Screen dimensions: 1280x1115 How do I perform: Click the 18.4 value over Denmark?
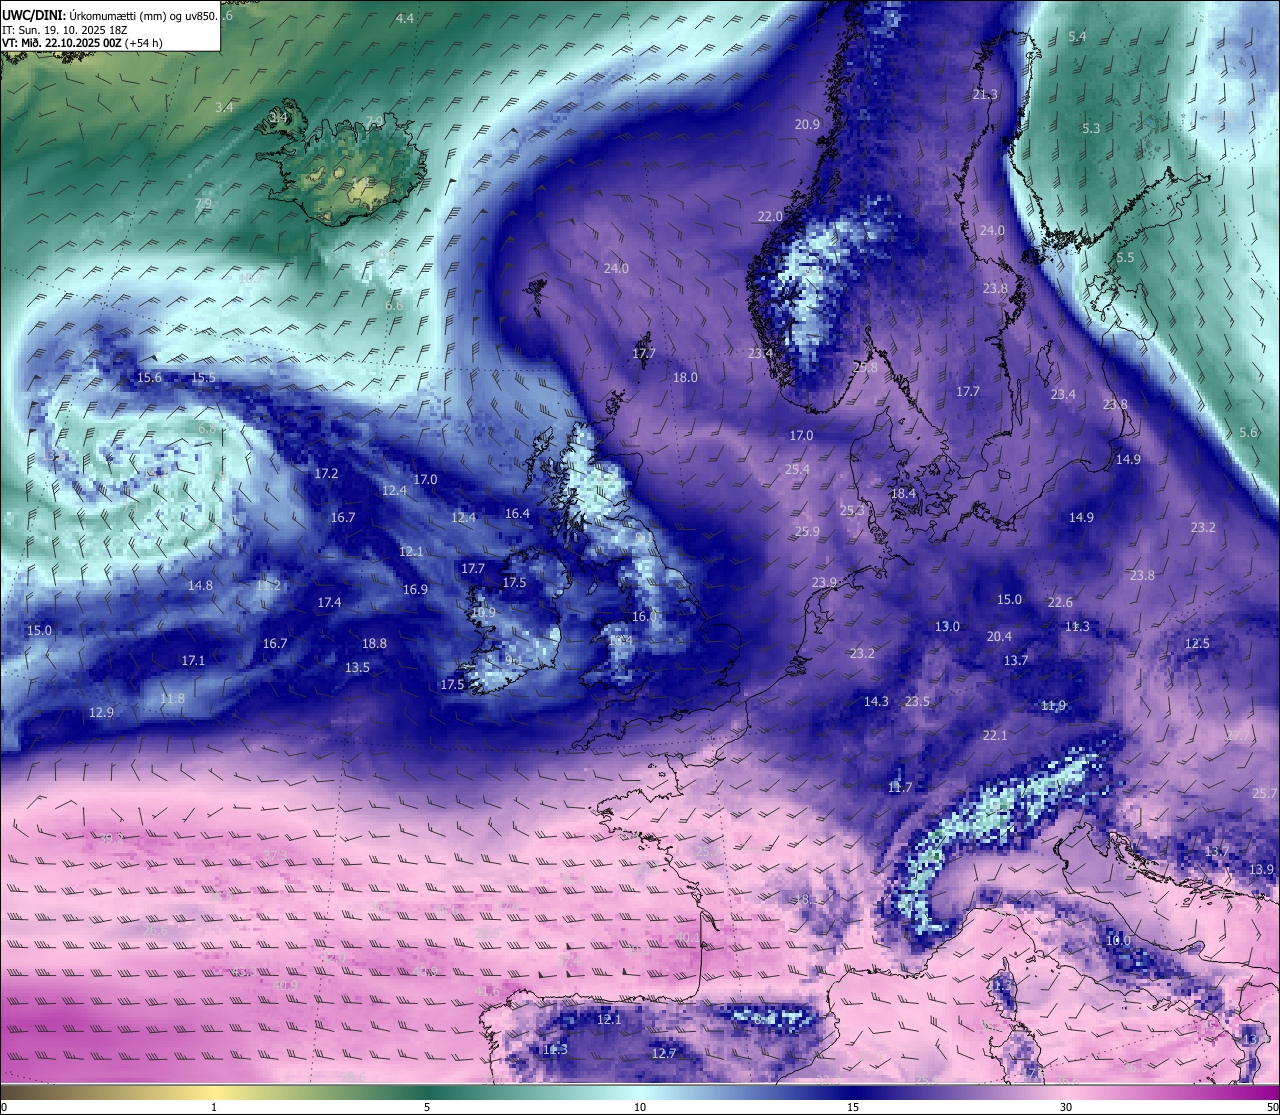pyautogui.click(x=903, y=493)
